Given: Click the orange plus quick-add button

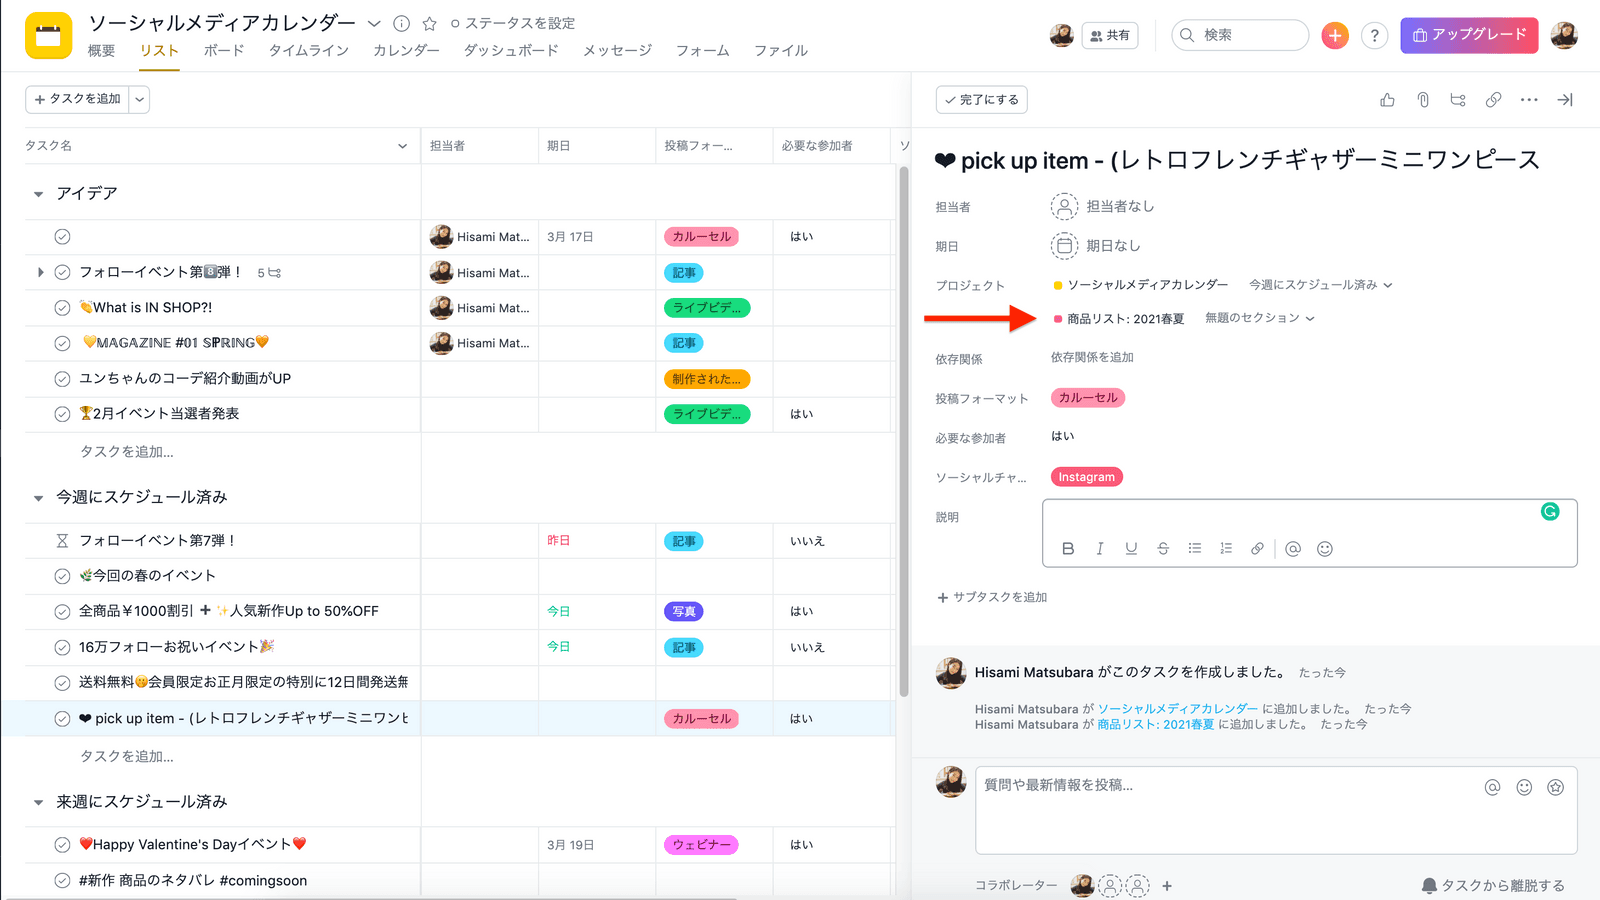Looking at the screenshot, I should (x=1334, y=36).
